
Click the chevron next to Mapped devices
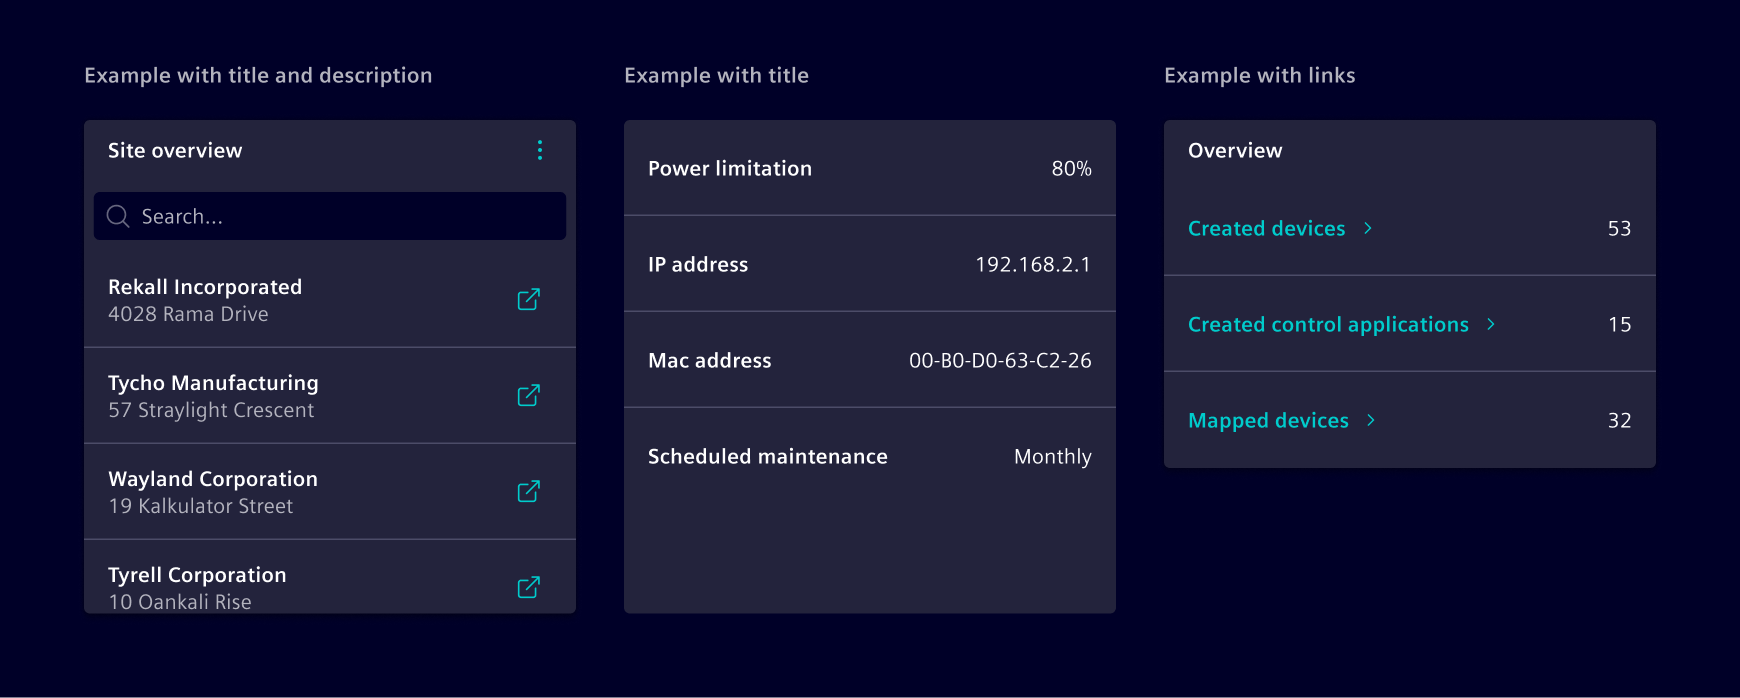[1371, 420]
